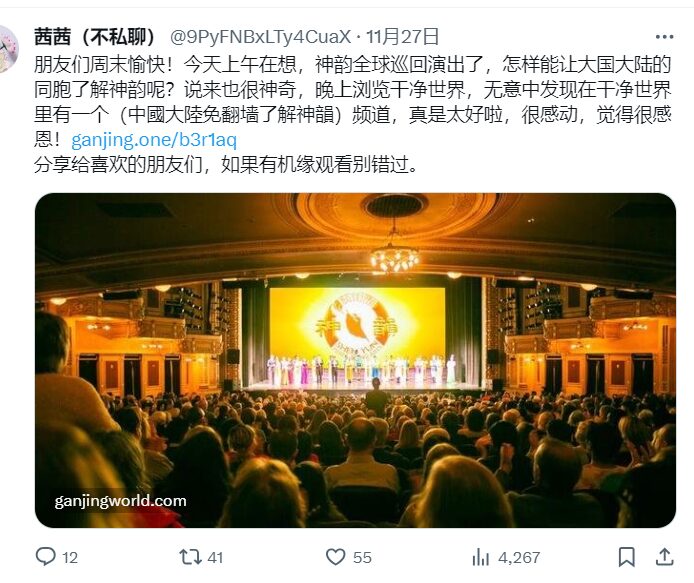
Task: Bookmark this post
Action: pyautogui.click(x=626, y=556)
